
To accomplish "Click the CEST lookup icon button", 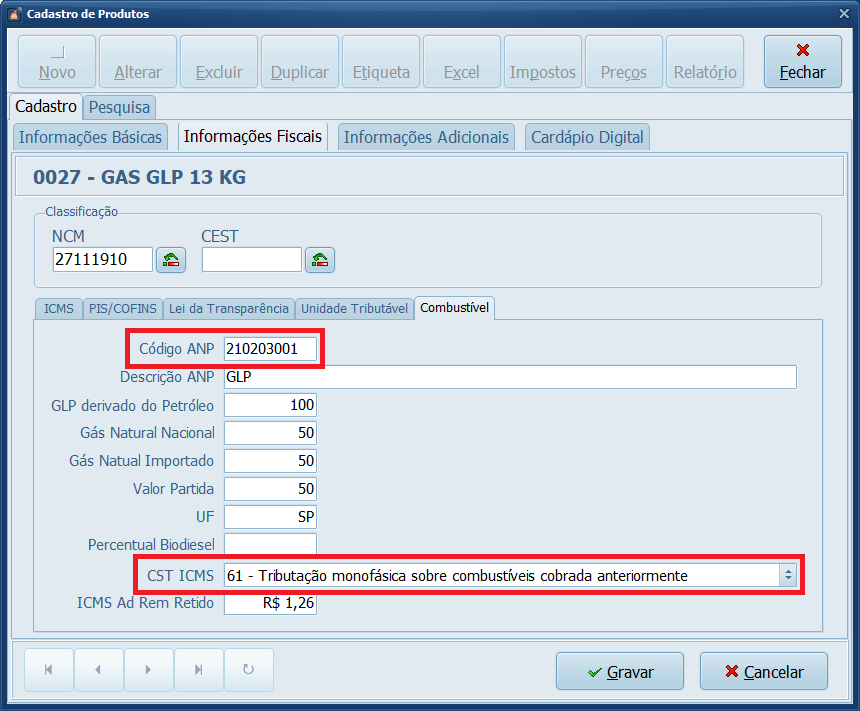I will [320, 260].
